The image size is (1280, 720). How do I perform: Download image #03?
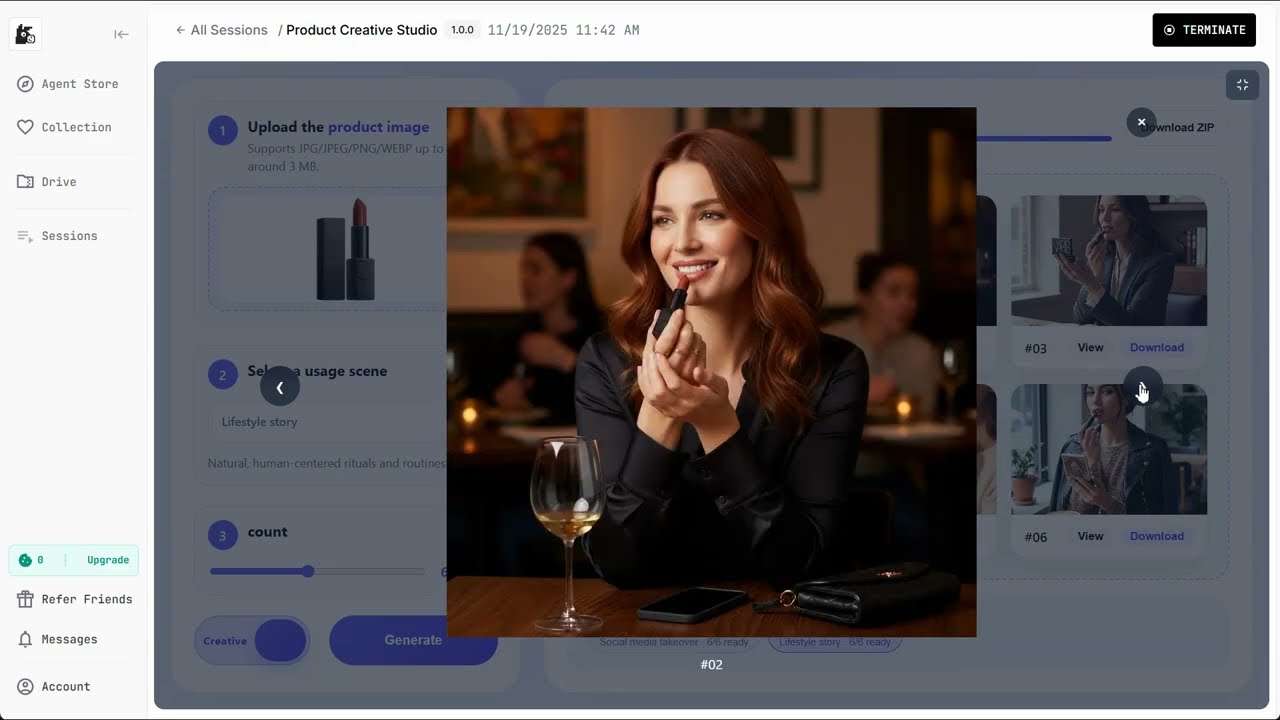tap(1156, 348)
